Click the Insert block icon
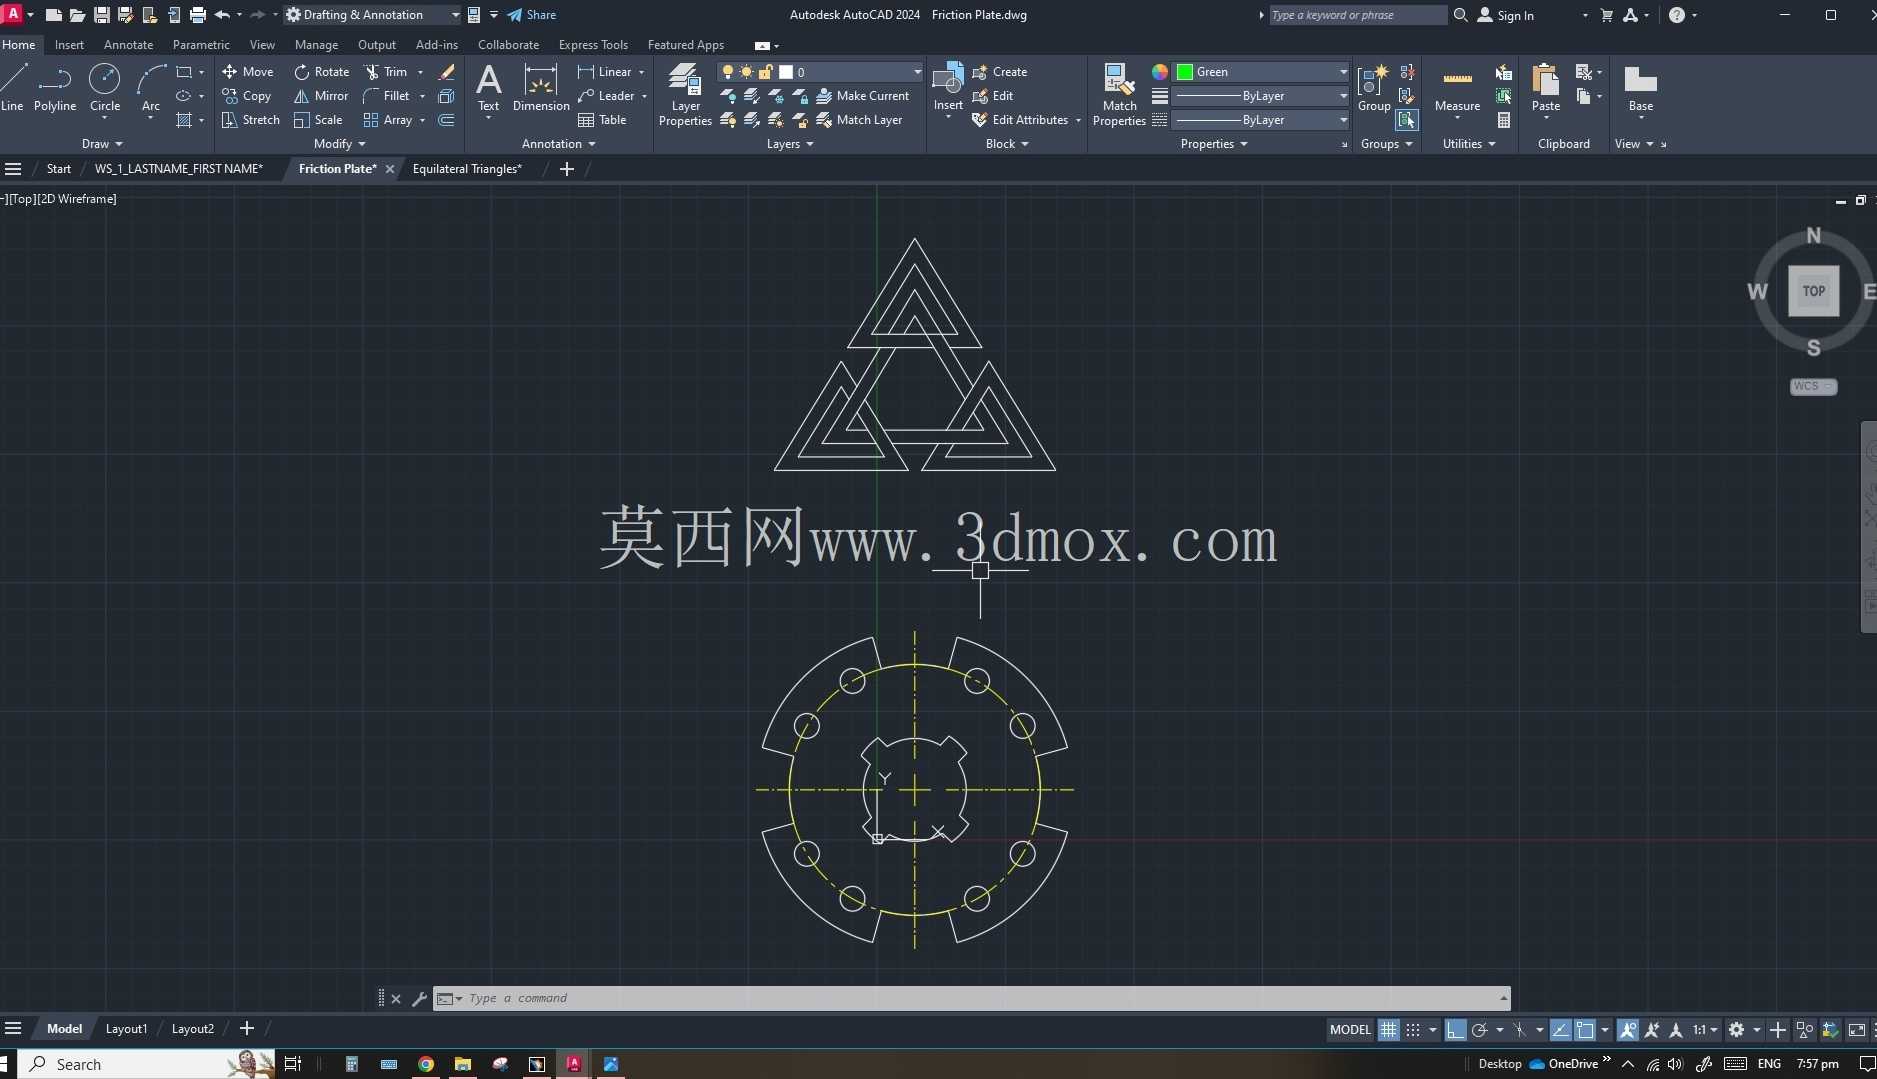This screenshot has height=1079, width=1877. (x=948, y=85)
